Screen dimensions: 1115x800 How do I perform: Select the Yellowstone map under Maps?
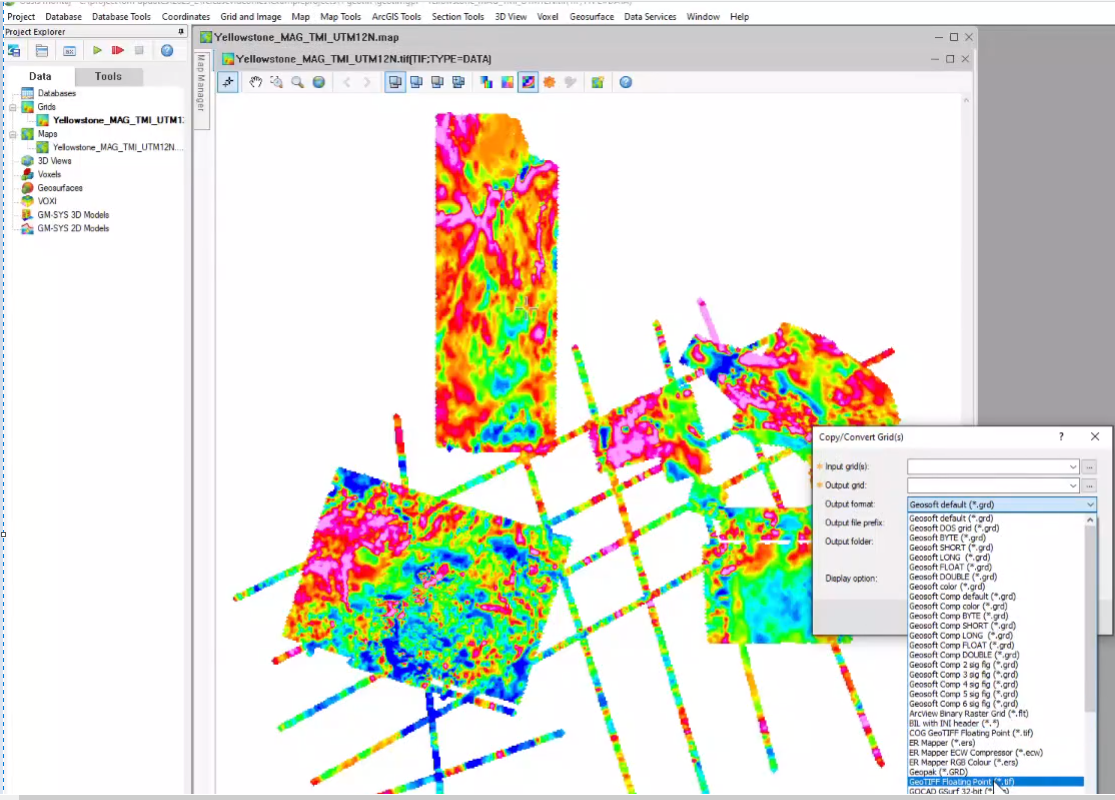pos(118,147)
